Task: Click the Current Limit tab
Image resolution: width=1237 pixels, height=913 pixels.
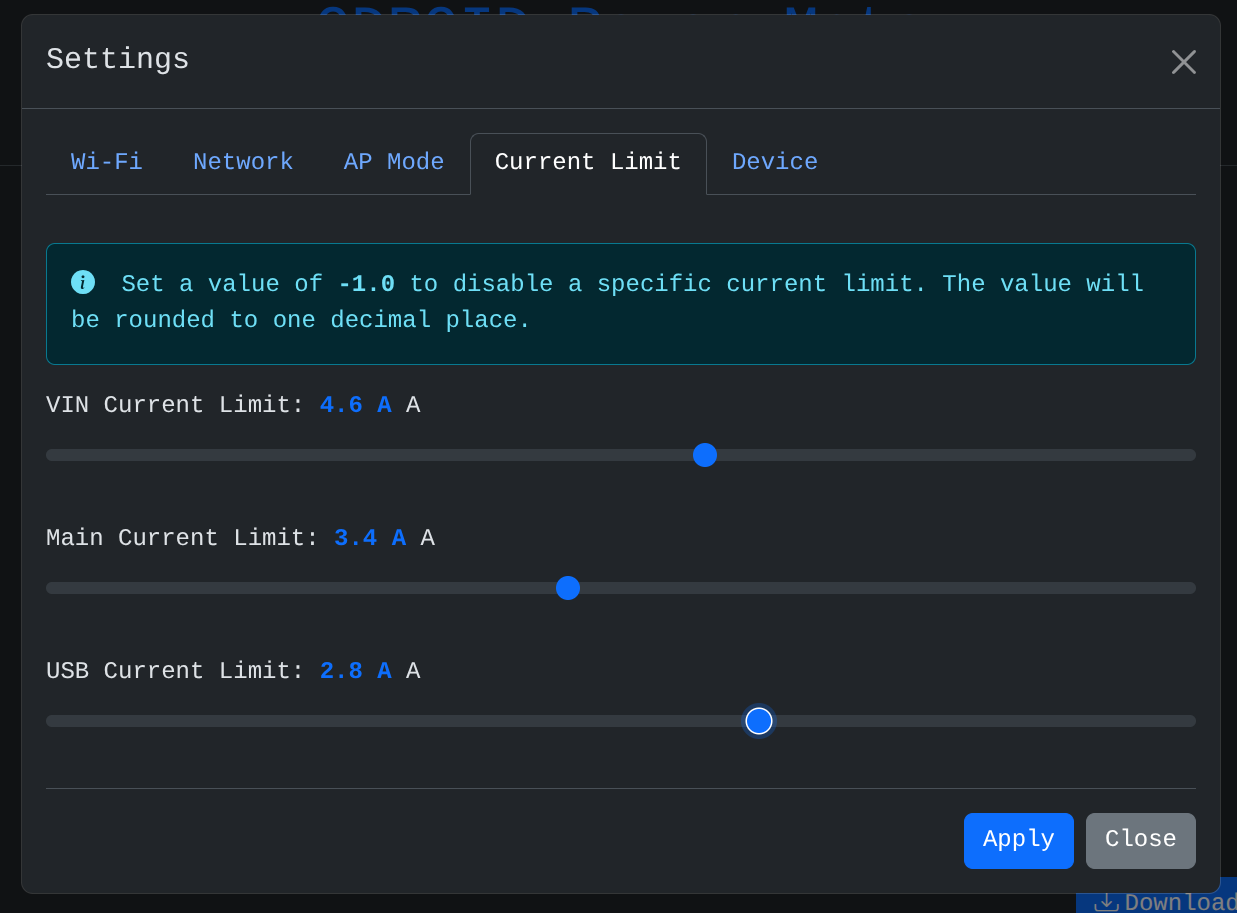Action: tap(588, 162)
